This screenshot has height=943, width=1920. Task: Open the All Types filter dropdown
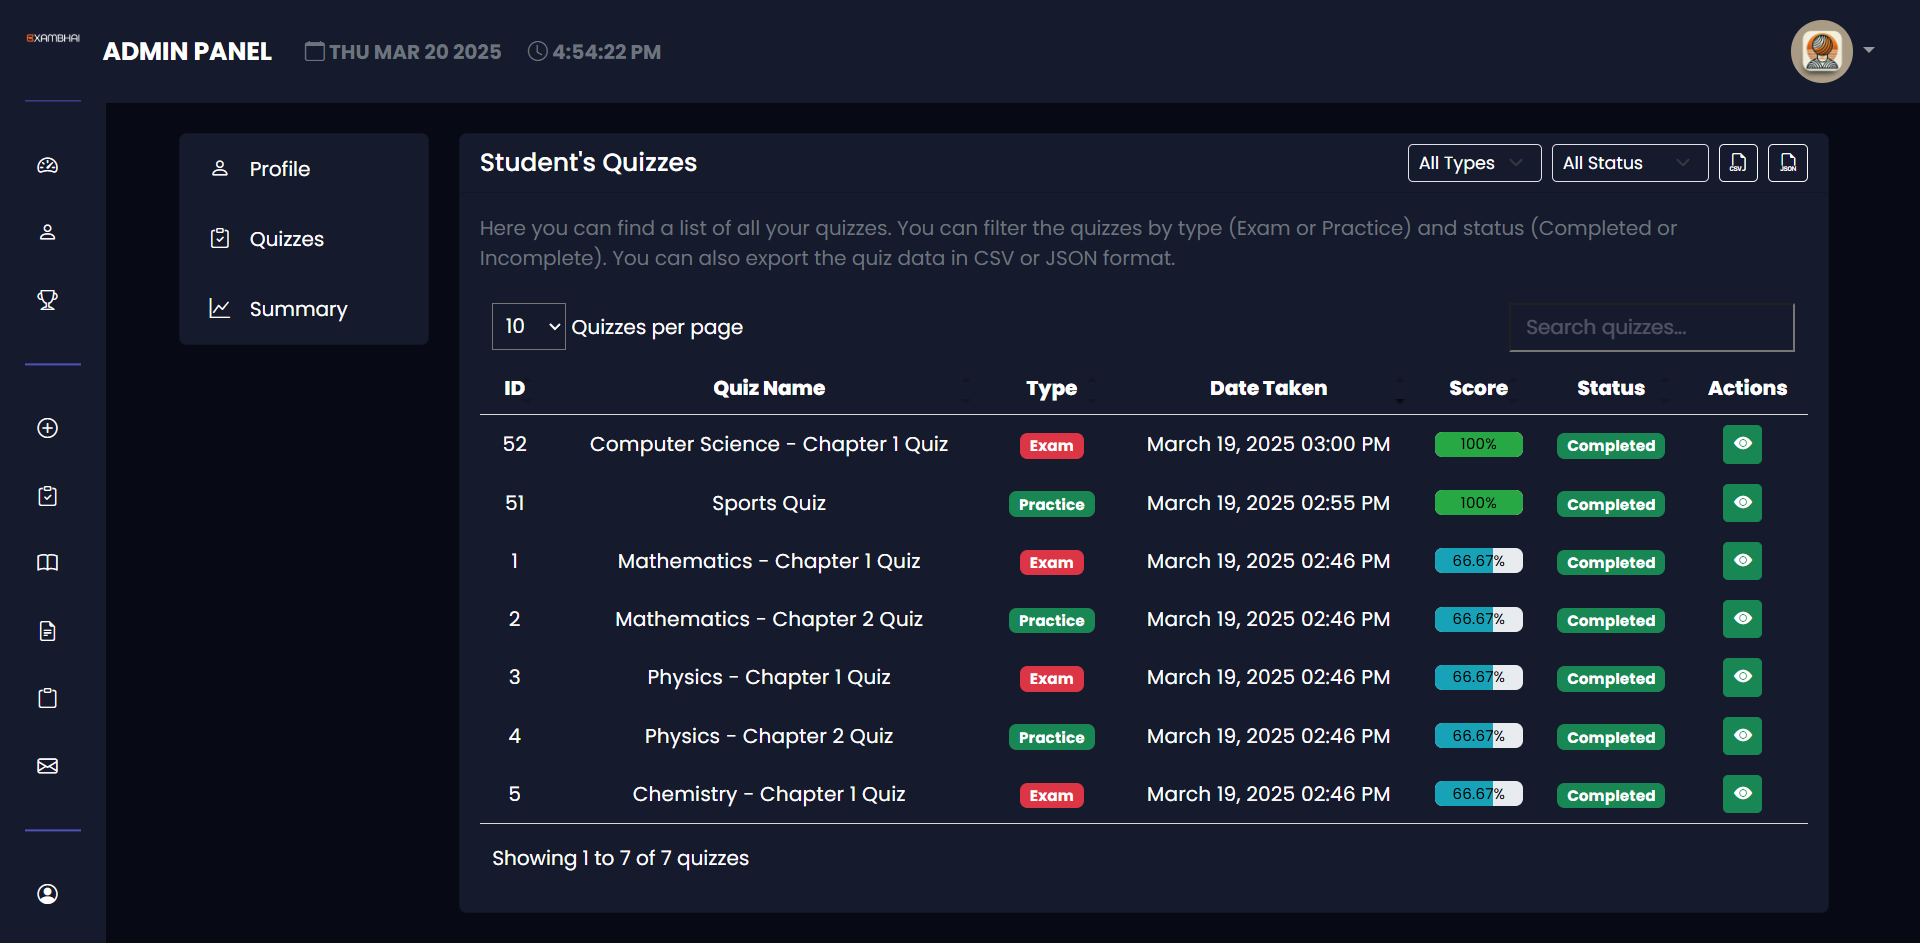point(1474,163)
